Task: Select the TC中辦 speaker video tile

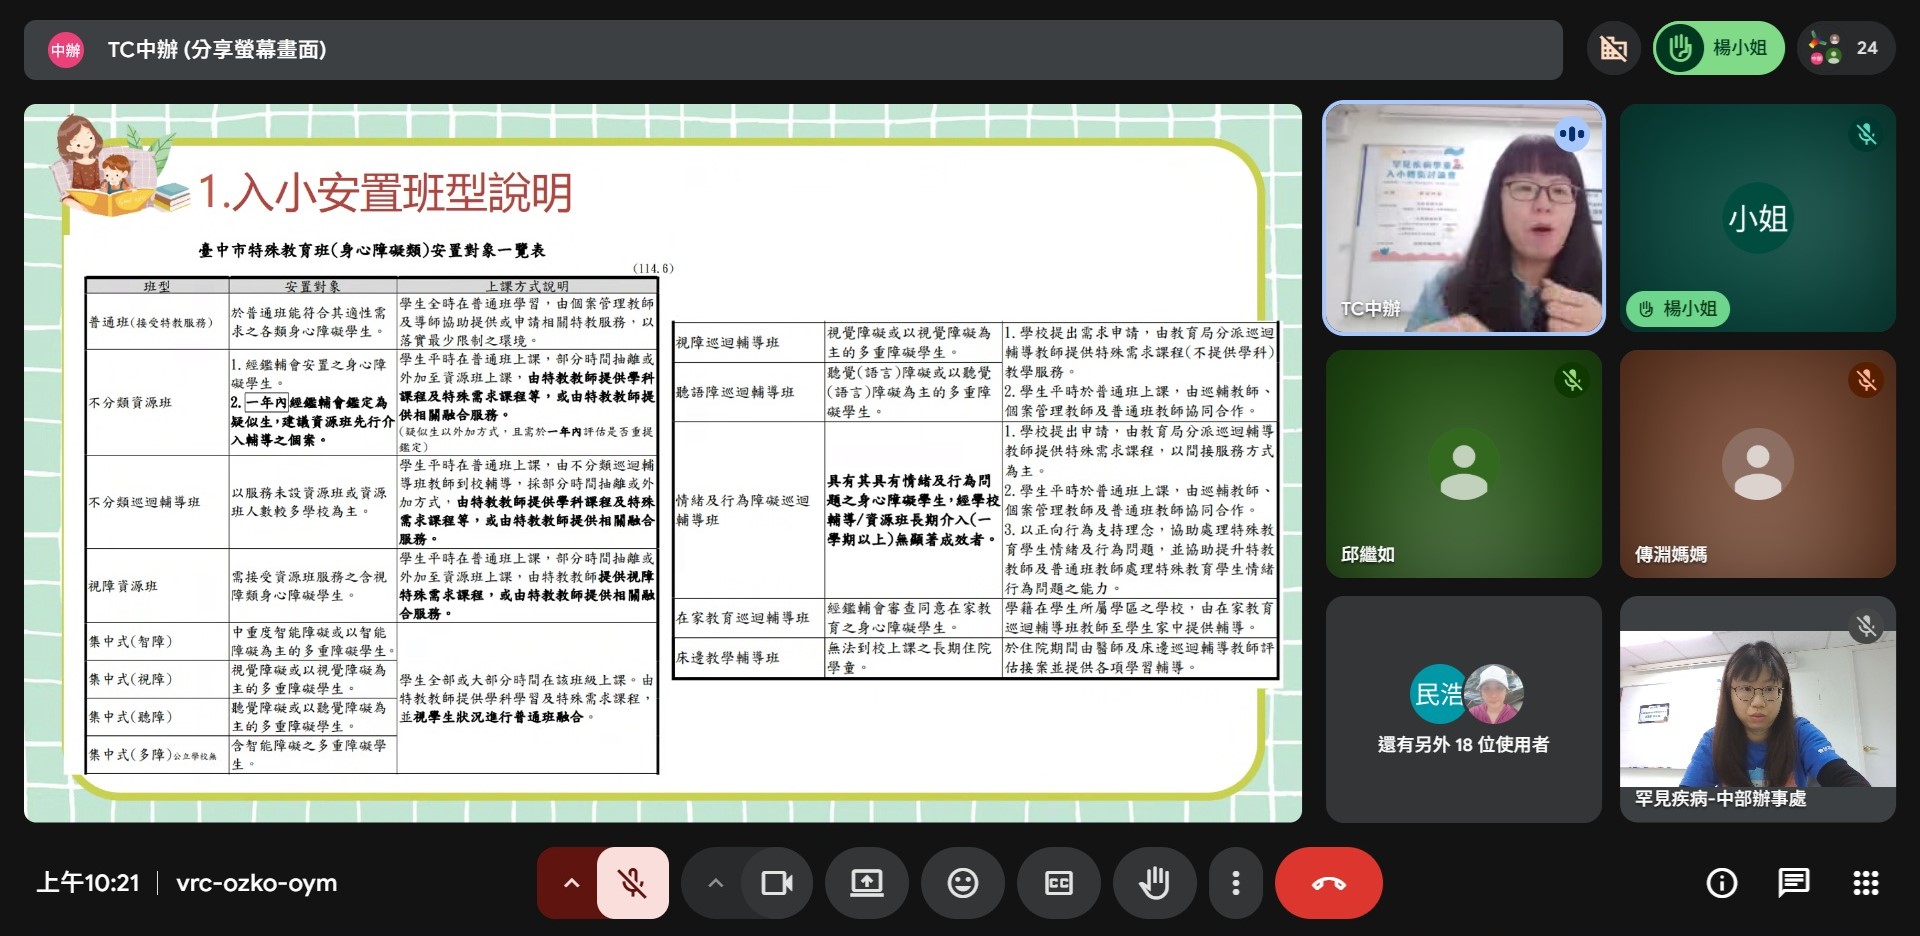Action: click(1463, 218)
